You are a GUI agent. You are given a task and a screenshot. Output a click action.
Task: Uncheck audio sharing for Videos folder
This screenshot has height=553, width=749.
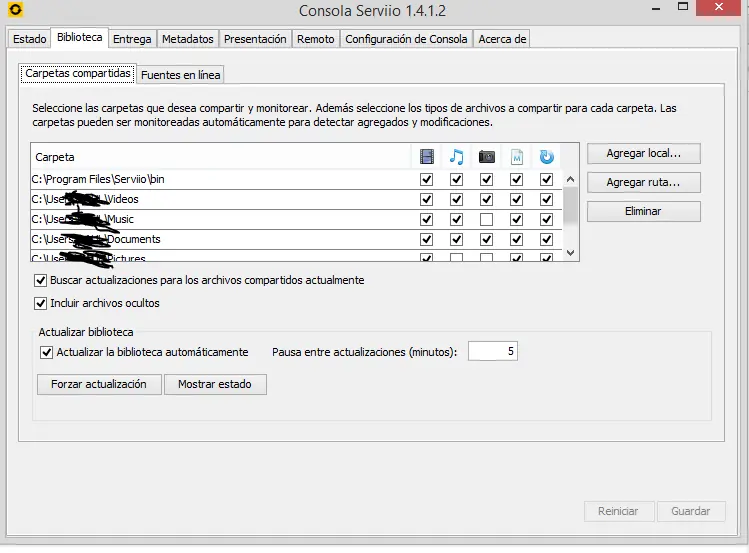point(457,200)
